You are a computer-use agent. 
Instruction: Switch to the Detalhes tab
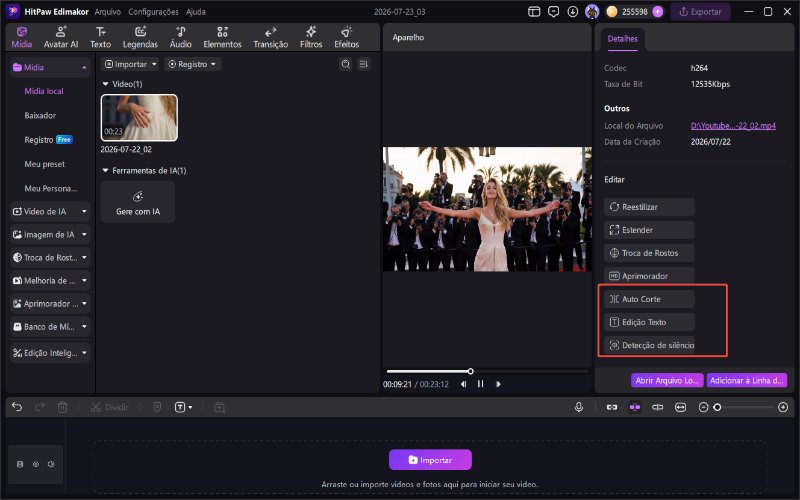[622, 39]
